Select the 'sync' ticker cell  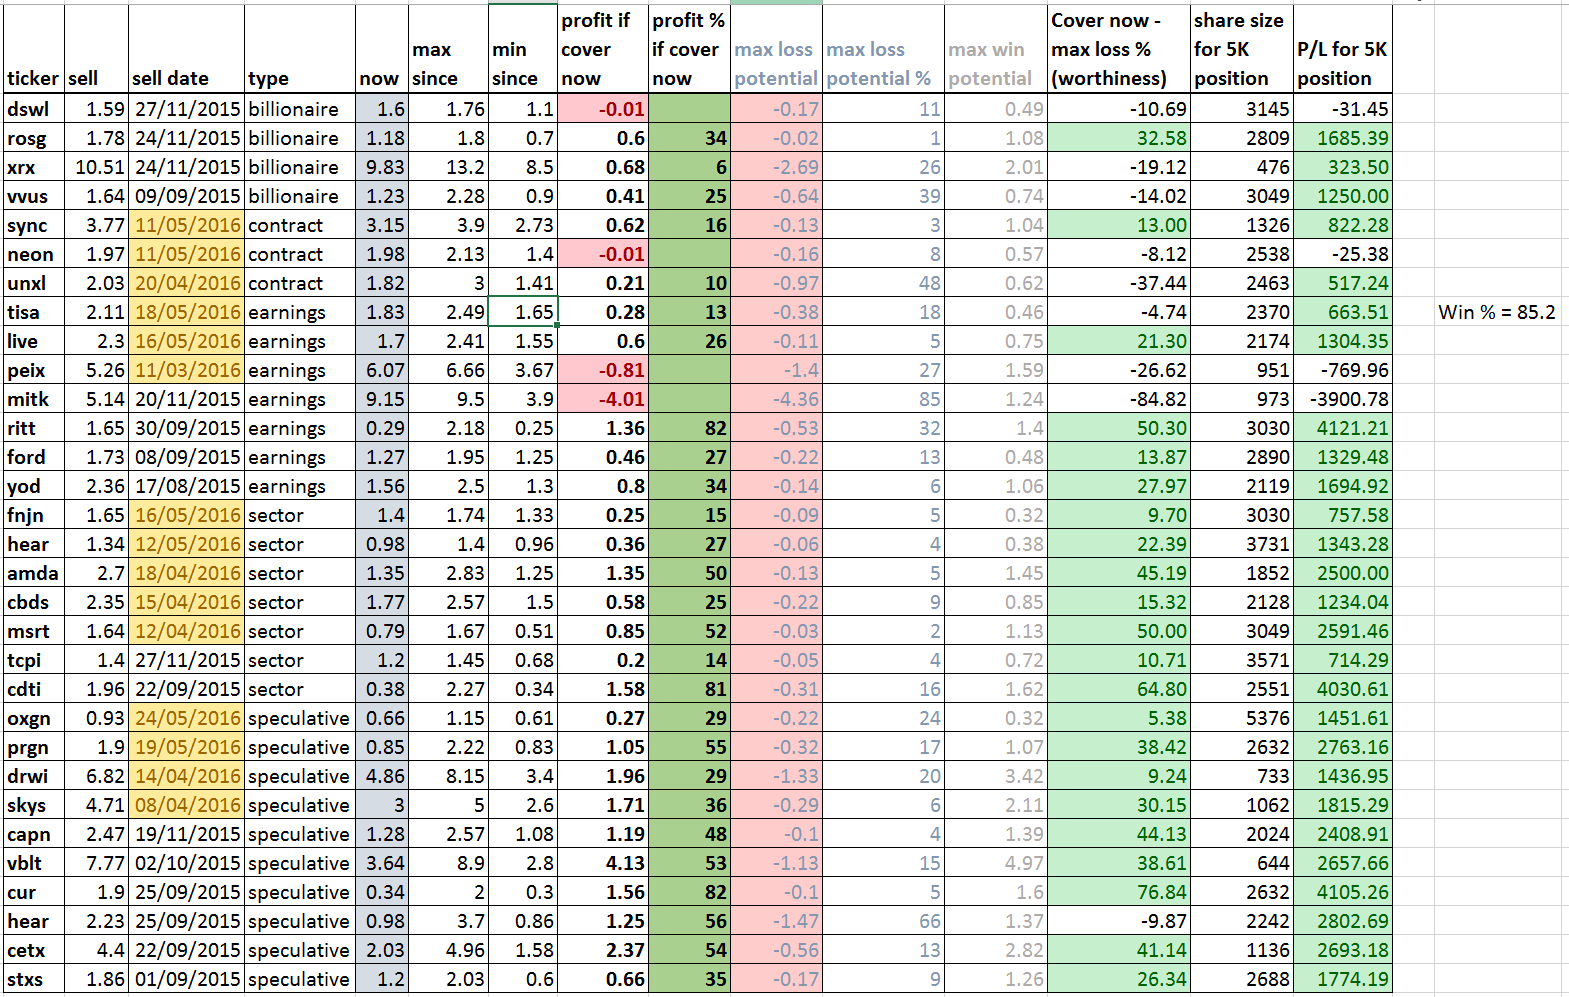tap(34, 225)
